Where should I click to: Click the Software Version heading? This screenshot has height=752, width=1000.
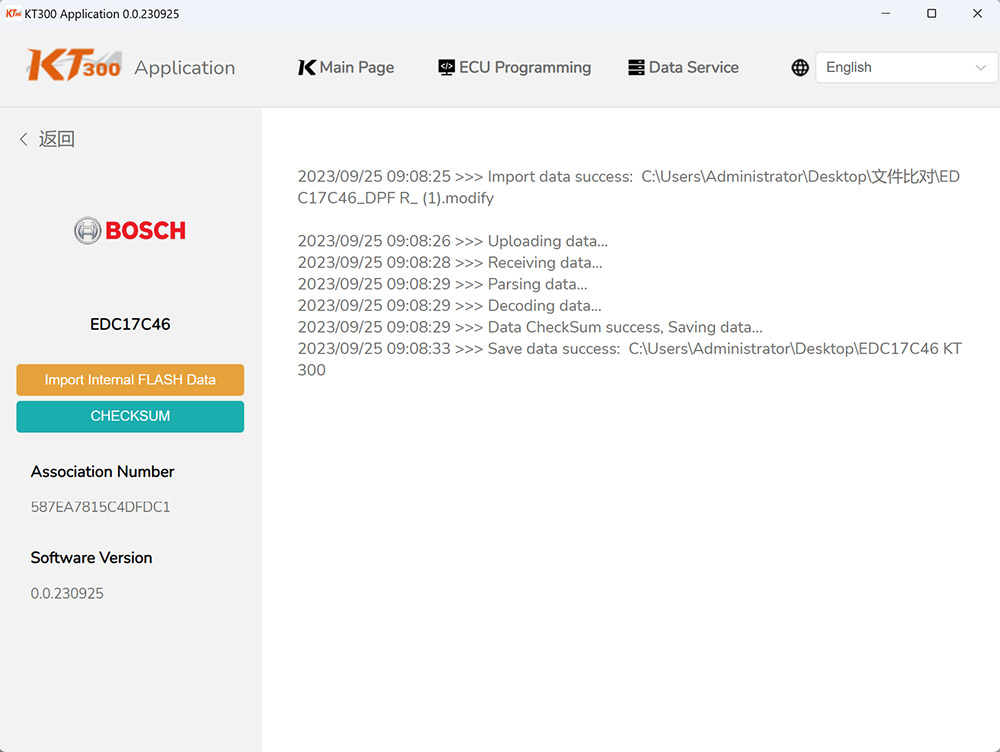91,557
